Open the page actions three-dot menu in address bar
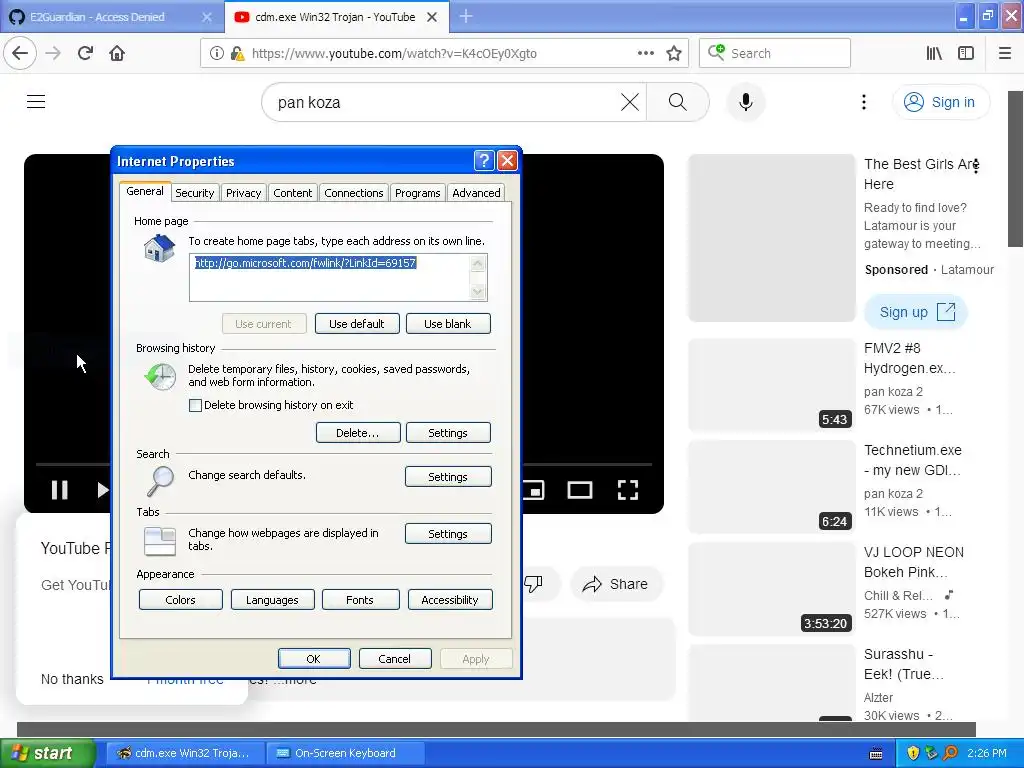This screenshot has width=1024, height=768. coord(645,54)
